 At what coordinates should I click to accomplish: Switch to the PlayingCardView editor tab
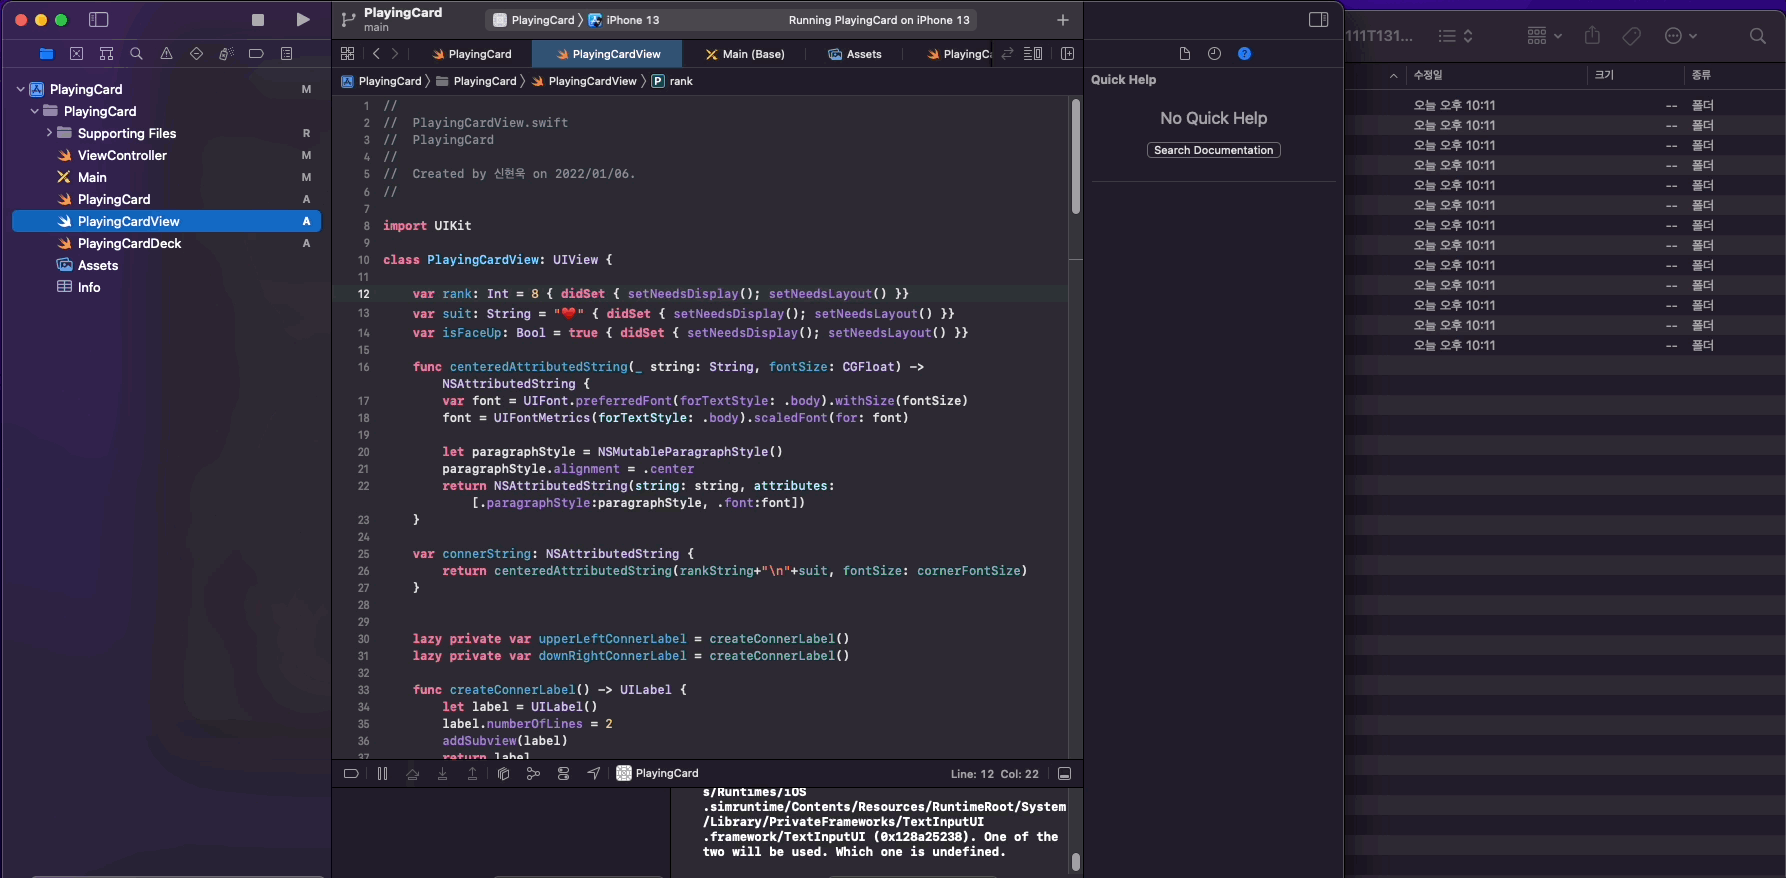(608, 54)
